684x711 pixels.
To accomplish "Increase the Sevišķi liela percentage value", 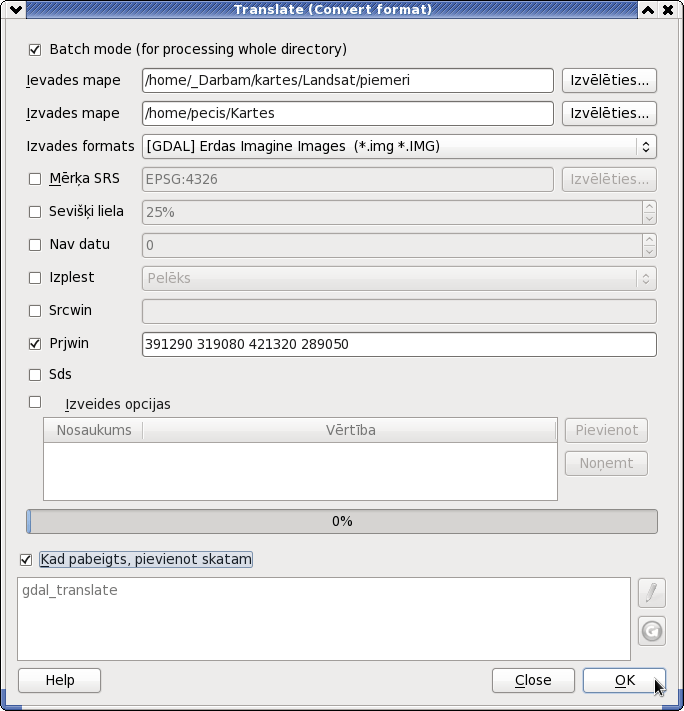I will (x=650, y=207).
